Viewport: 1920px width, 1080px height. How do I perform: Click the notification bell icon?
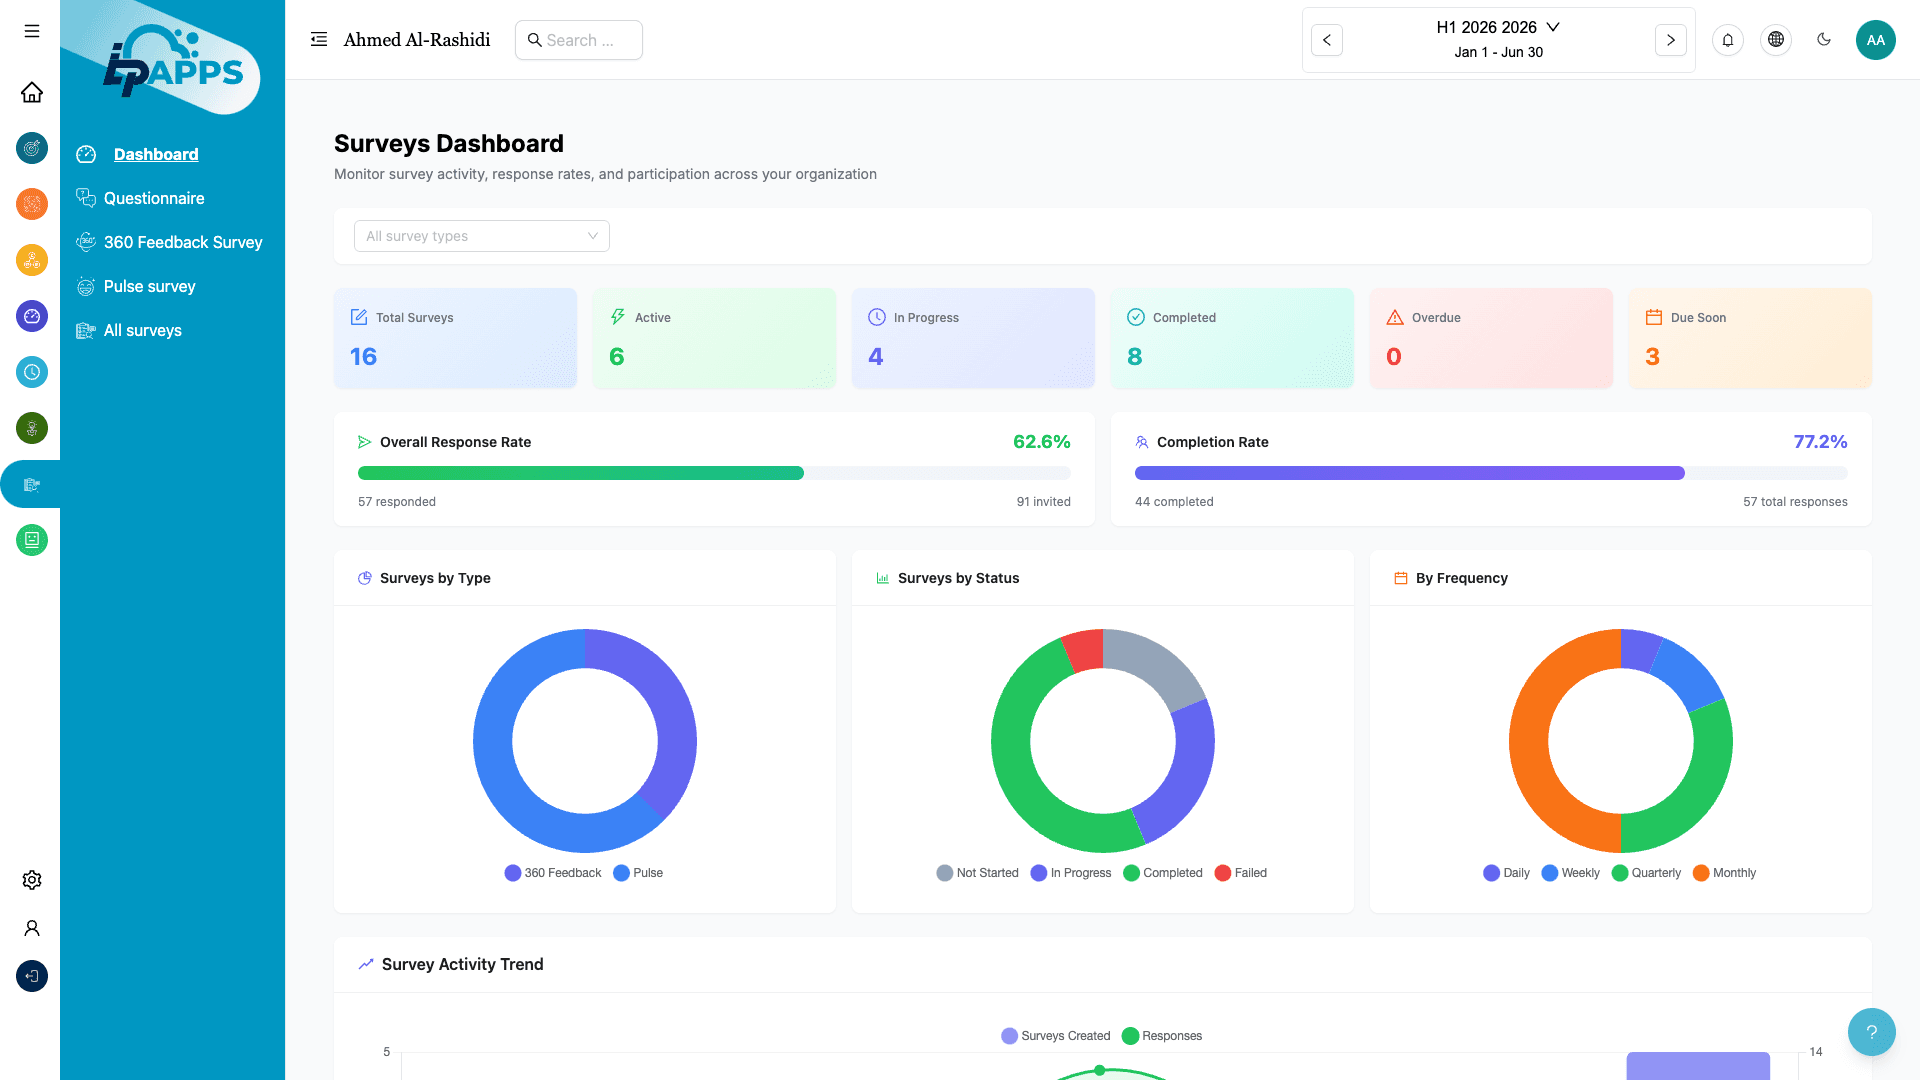[1728, 40]
